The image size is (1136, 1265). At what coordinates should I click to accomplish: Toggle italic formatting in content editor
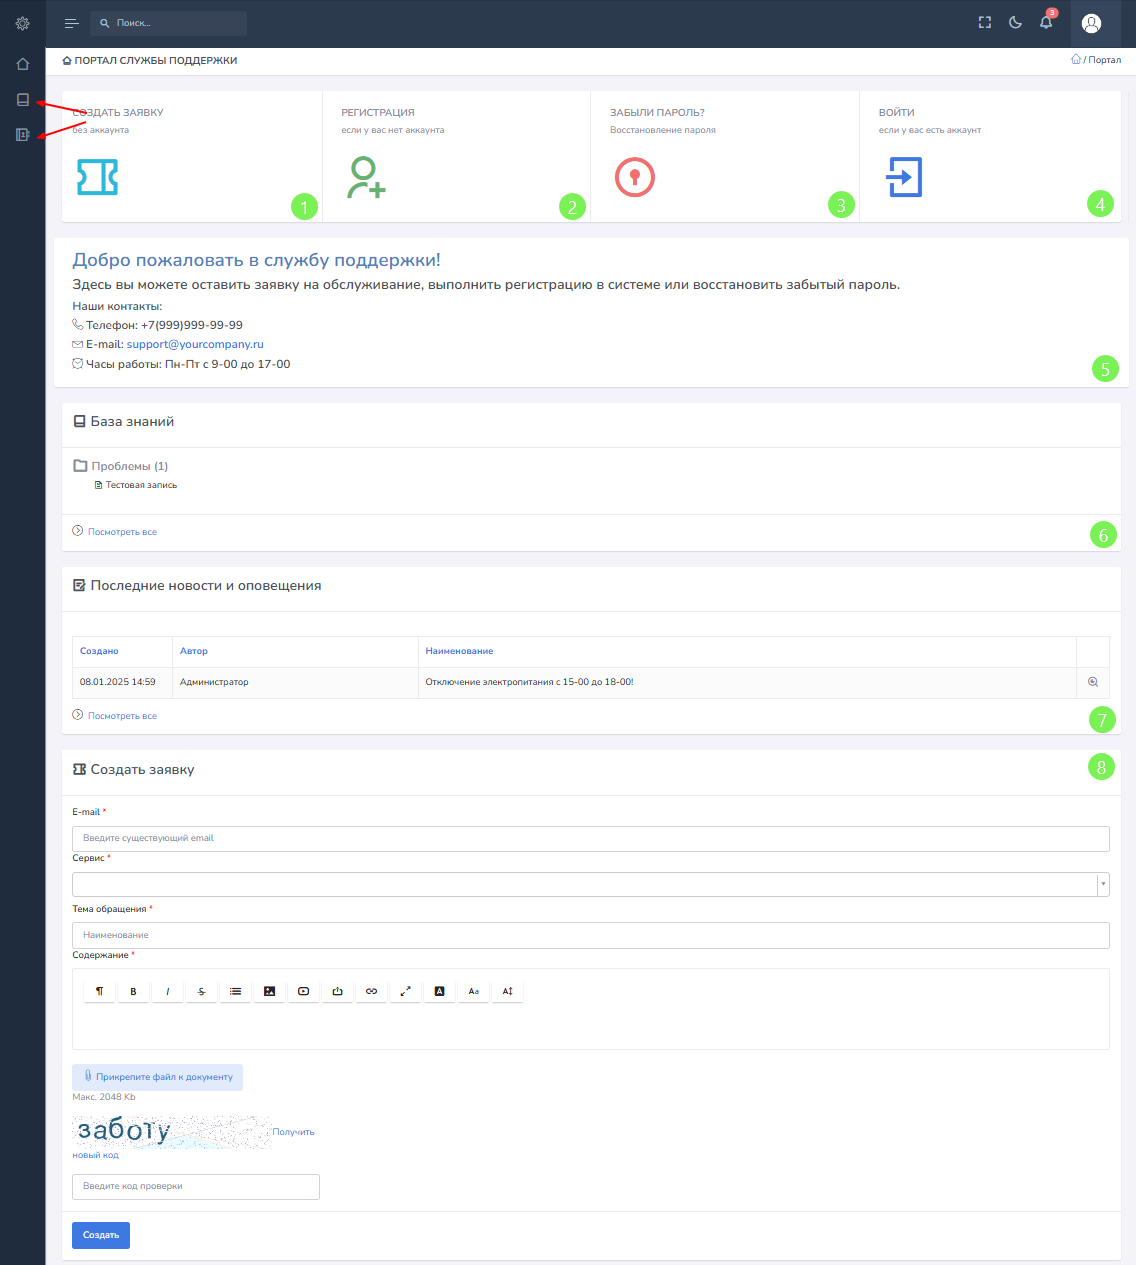tap(167, 991)
